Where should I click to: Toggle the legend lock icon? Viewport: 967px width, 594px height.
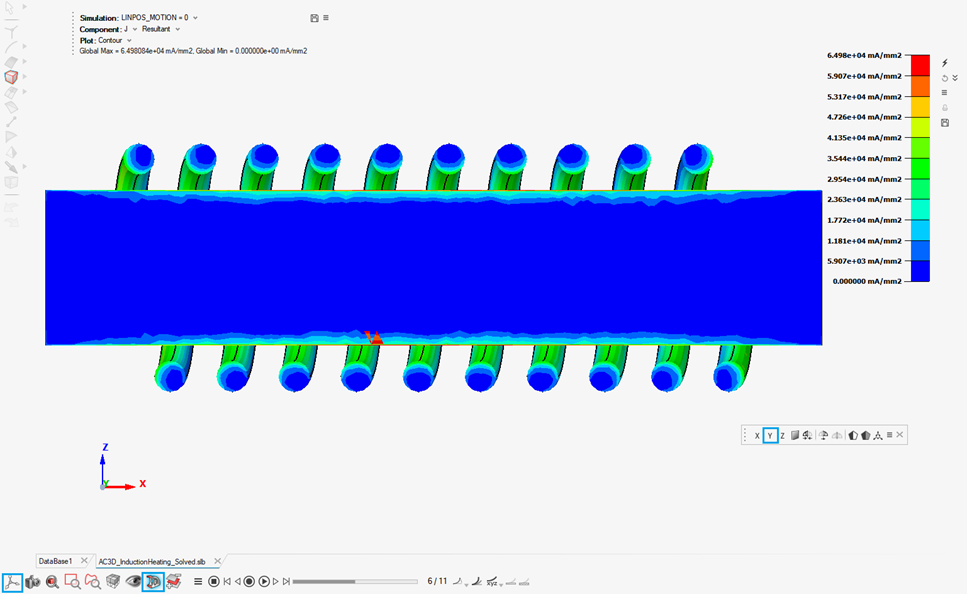(x=945, y=108)
